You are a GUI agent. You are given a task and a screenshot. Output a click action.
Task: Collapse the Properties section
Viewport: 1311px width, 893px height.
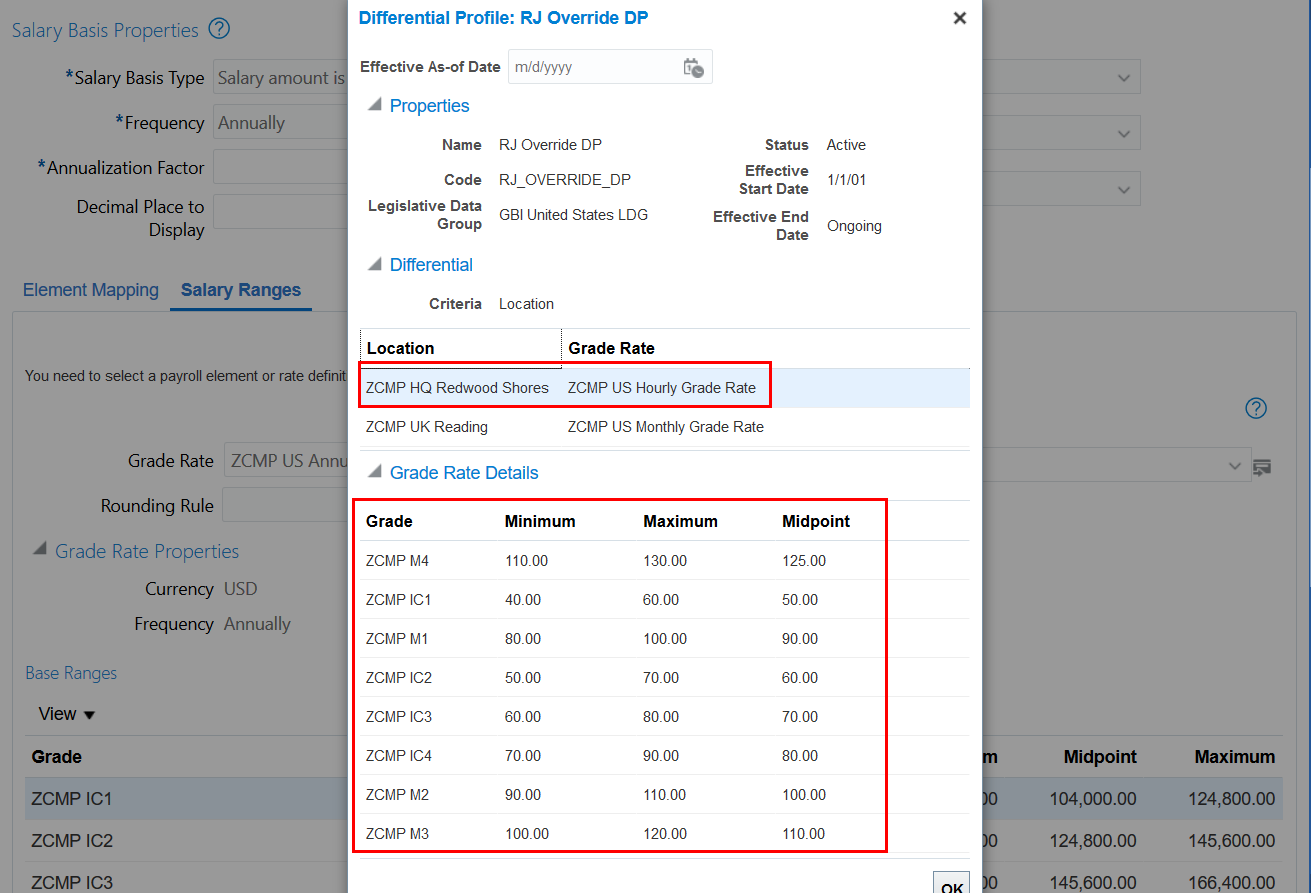coord(375,105)
